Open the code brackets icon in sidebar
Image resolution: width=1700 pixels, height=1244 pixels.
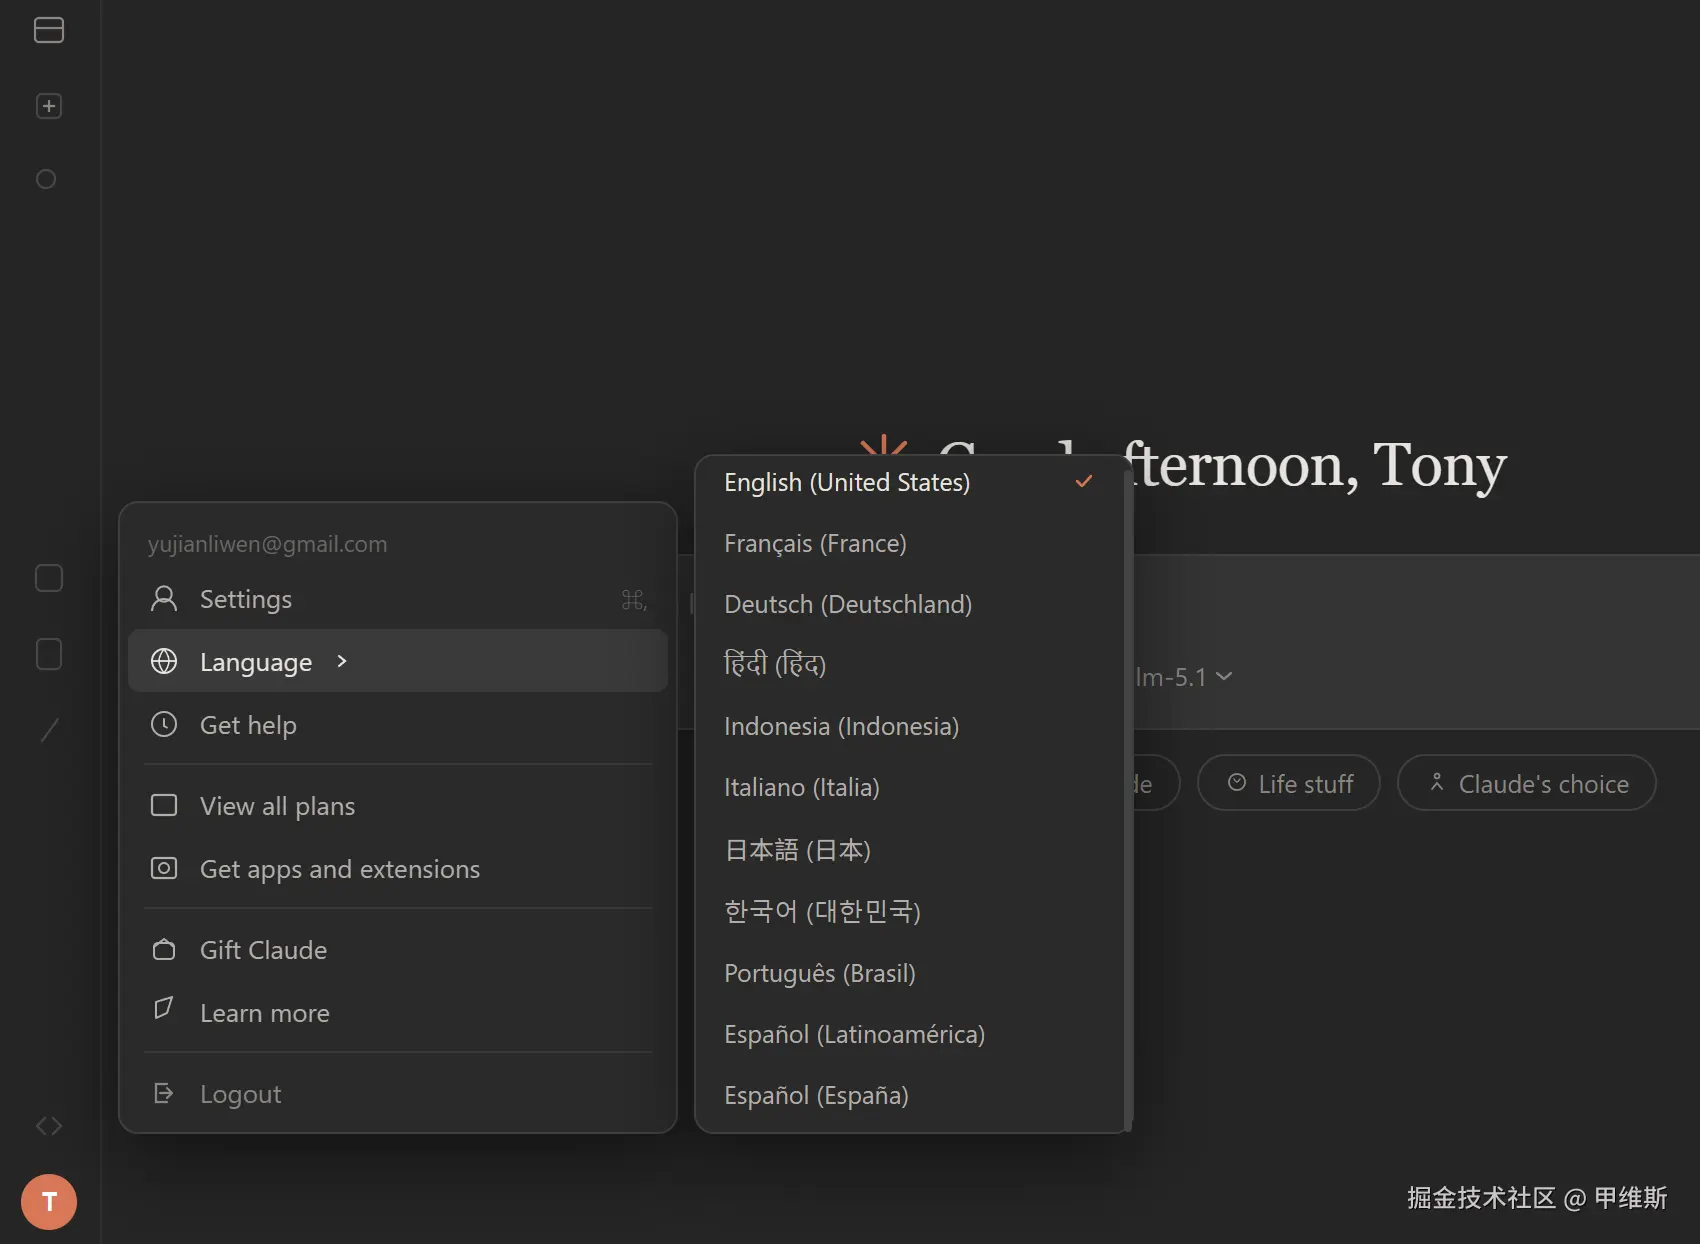click(49, 1126)
